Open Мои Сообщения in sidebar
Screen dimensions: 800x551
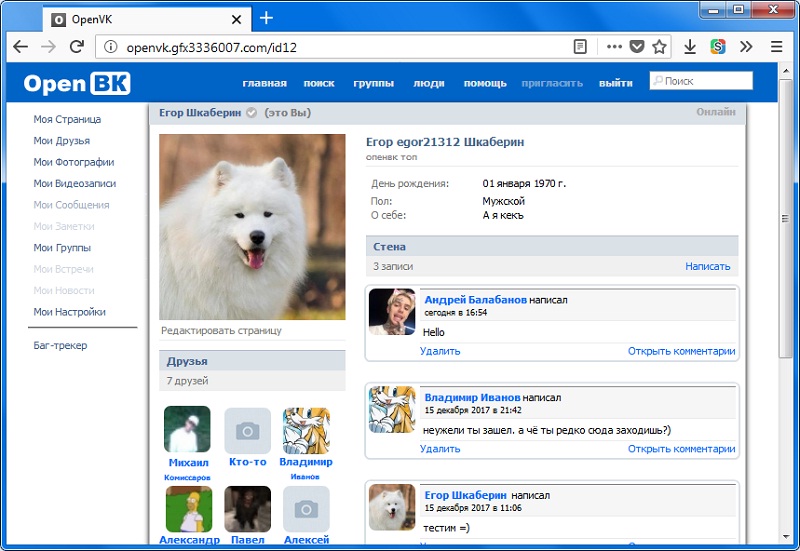(71, 205)
